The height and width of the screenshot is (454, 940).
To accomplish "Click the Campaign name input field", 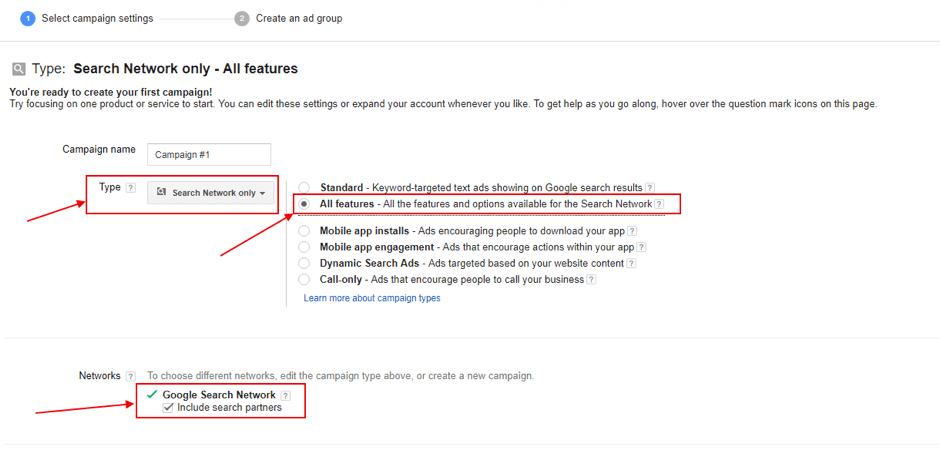I will [x=209, y=154].
